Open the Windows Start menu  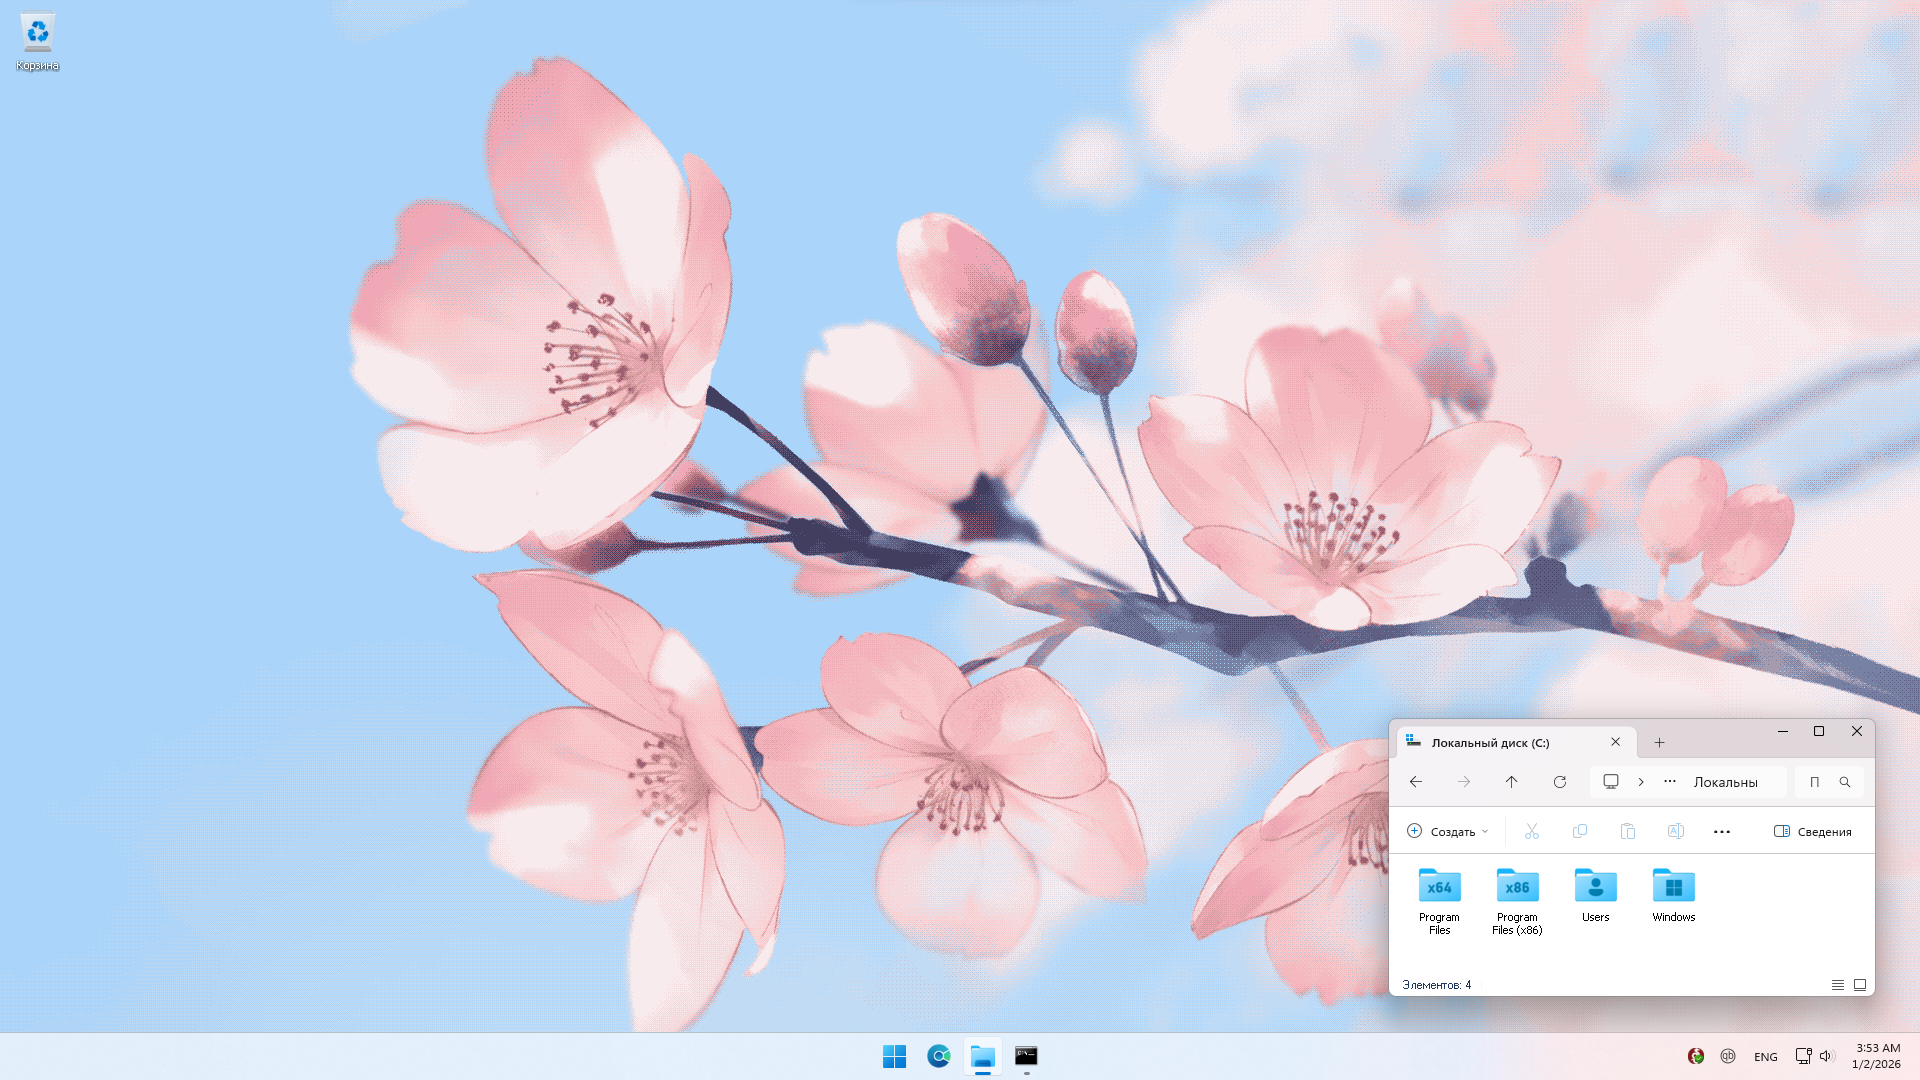tap(894, 1056)
